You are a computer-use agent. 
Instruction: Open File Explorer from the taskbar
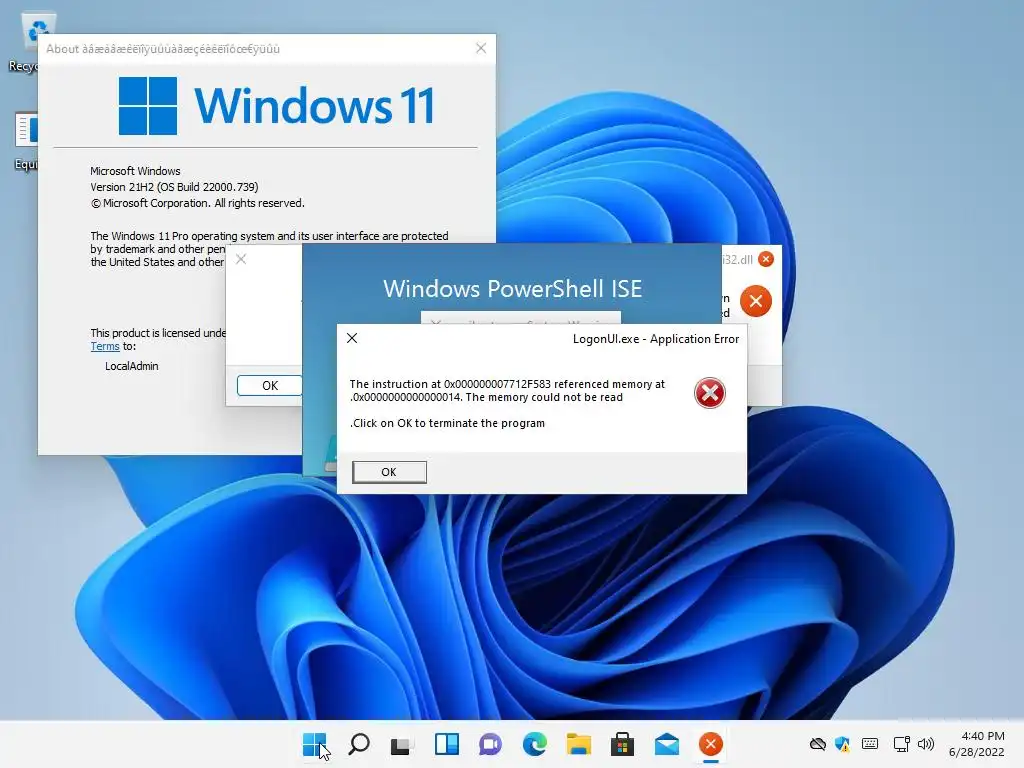[x=579, y=744]
